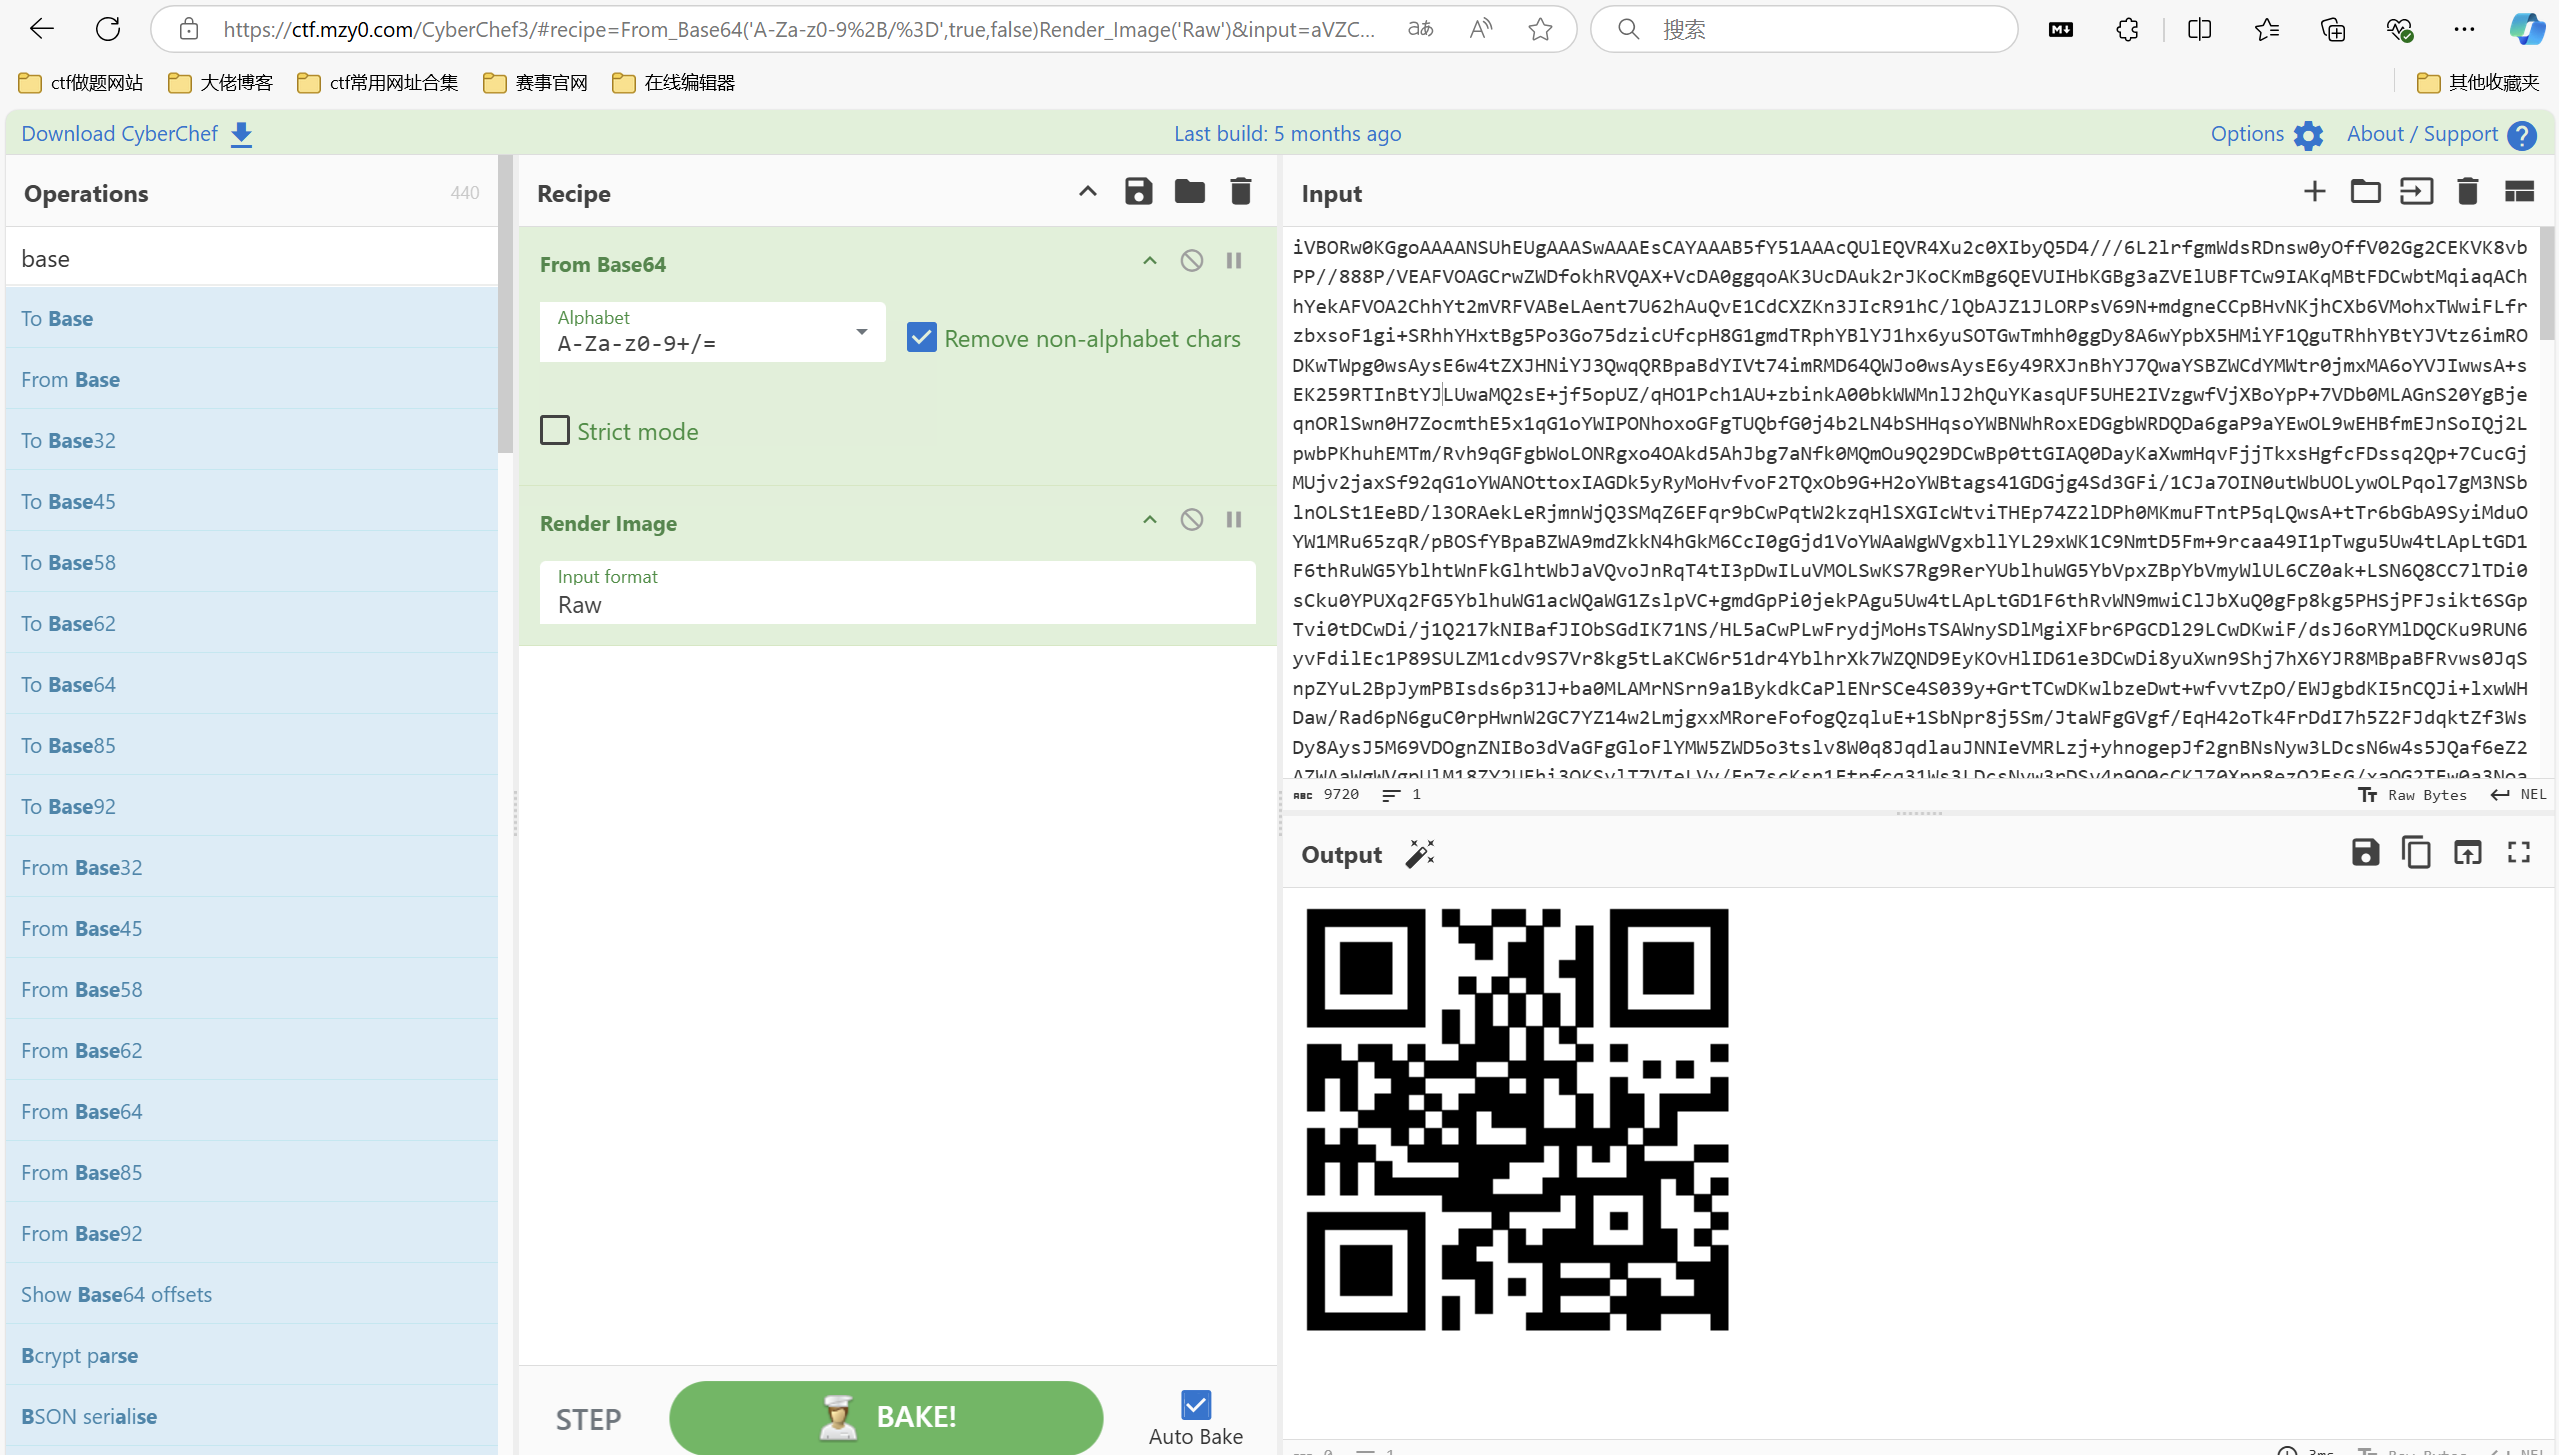This screenshot has height=1455, width=2559.
Task: Select the To Base85 operation
Action: tap(252, 745)
